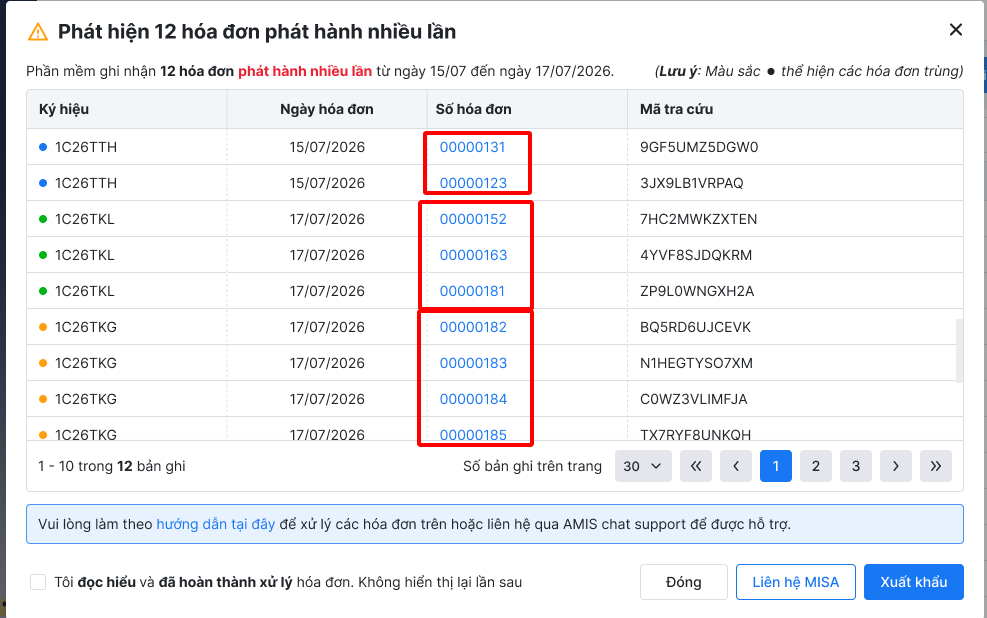Click the Xuất khẩu button
987x618 pixels.
(x=913, y=582)
